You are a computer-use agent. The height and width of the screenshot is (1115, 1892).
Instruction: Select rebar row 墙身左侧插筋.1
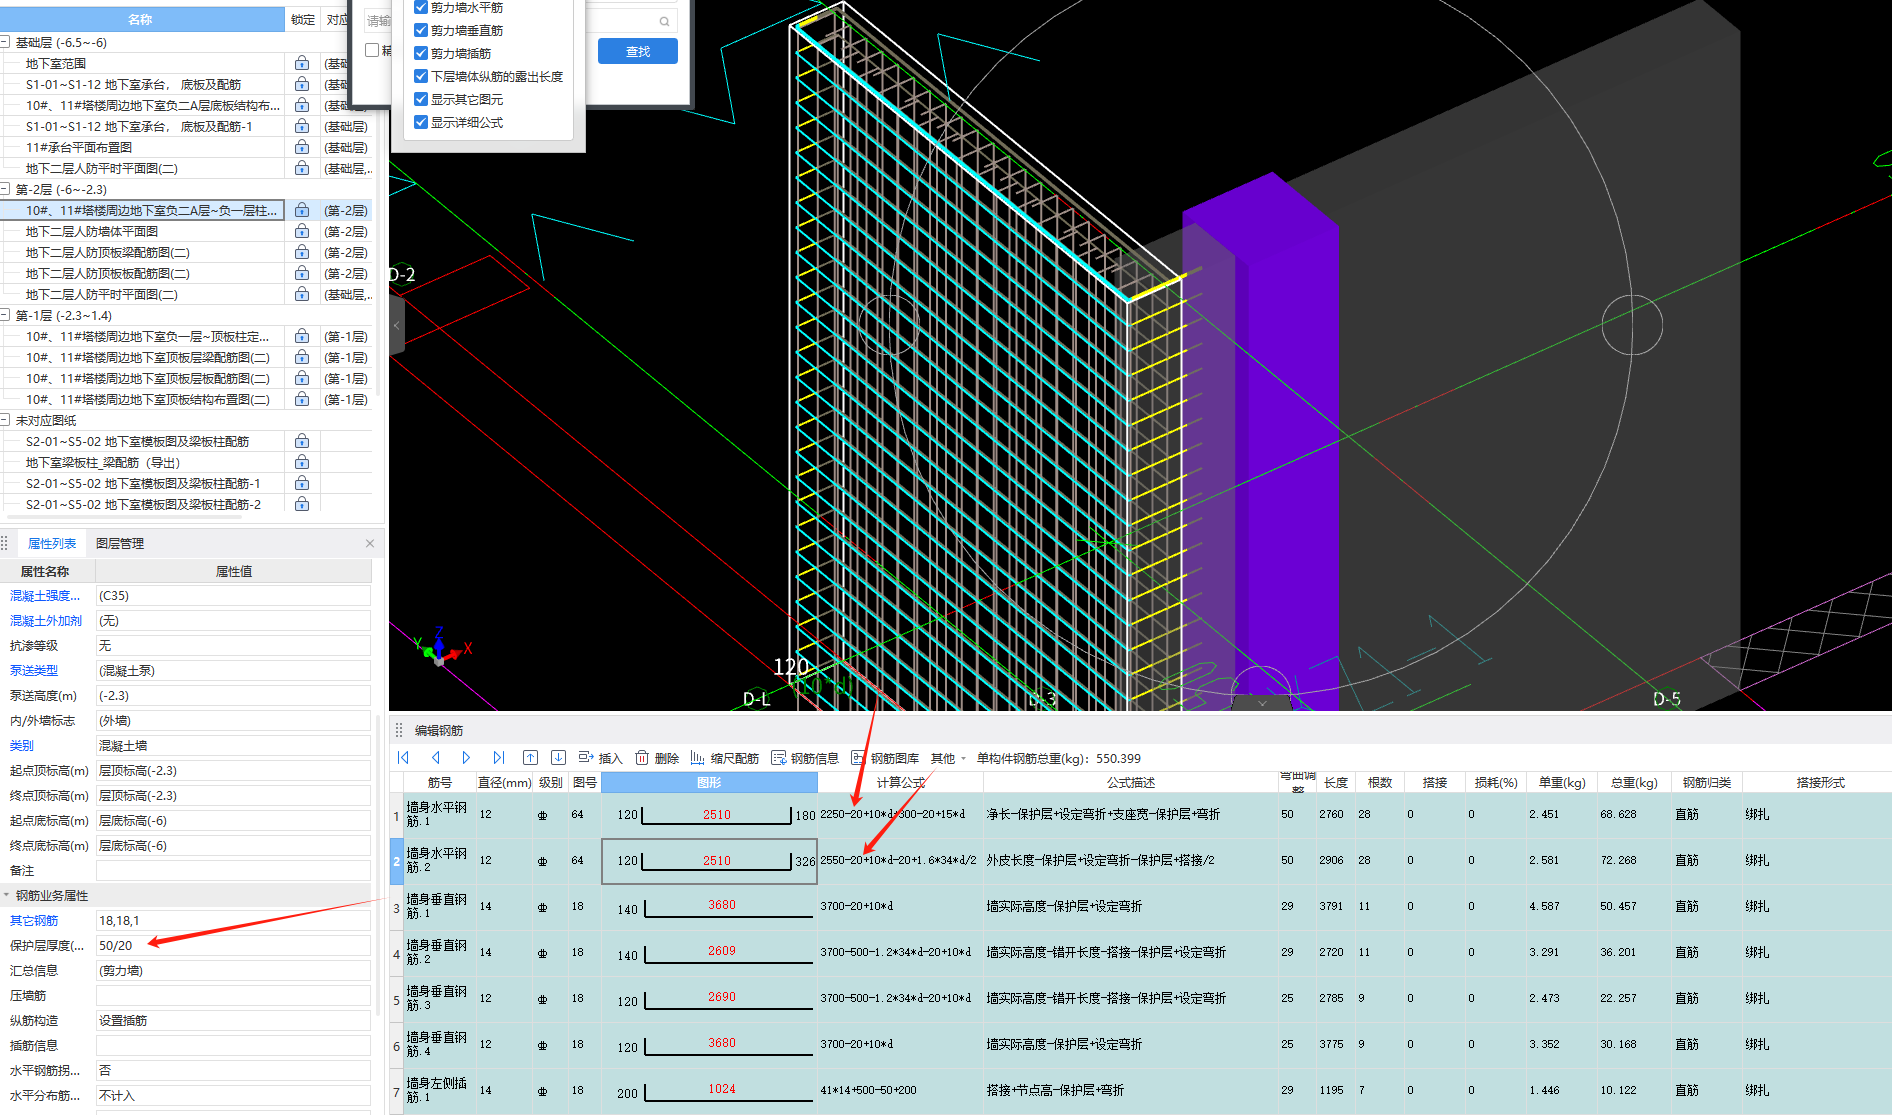437,1090
